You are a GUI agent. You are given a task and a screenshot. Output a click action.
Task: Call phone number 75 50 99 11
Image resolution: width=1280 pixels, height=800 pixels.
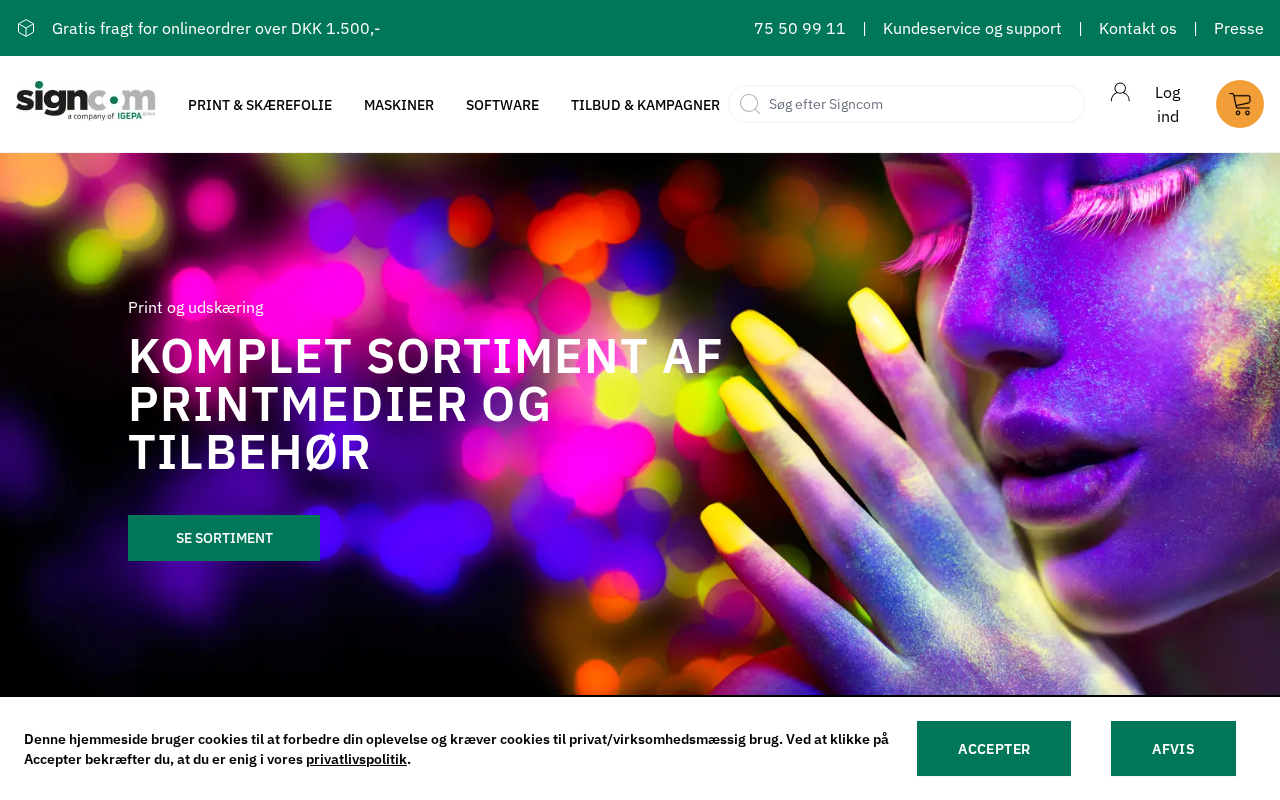800,28
